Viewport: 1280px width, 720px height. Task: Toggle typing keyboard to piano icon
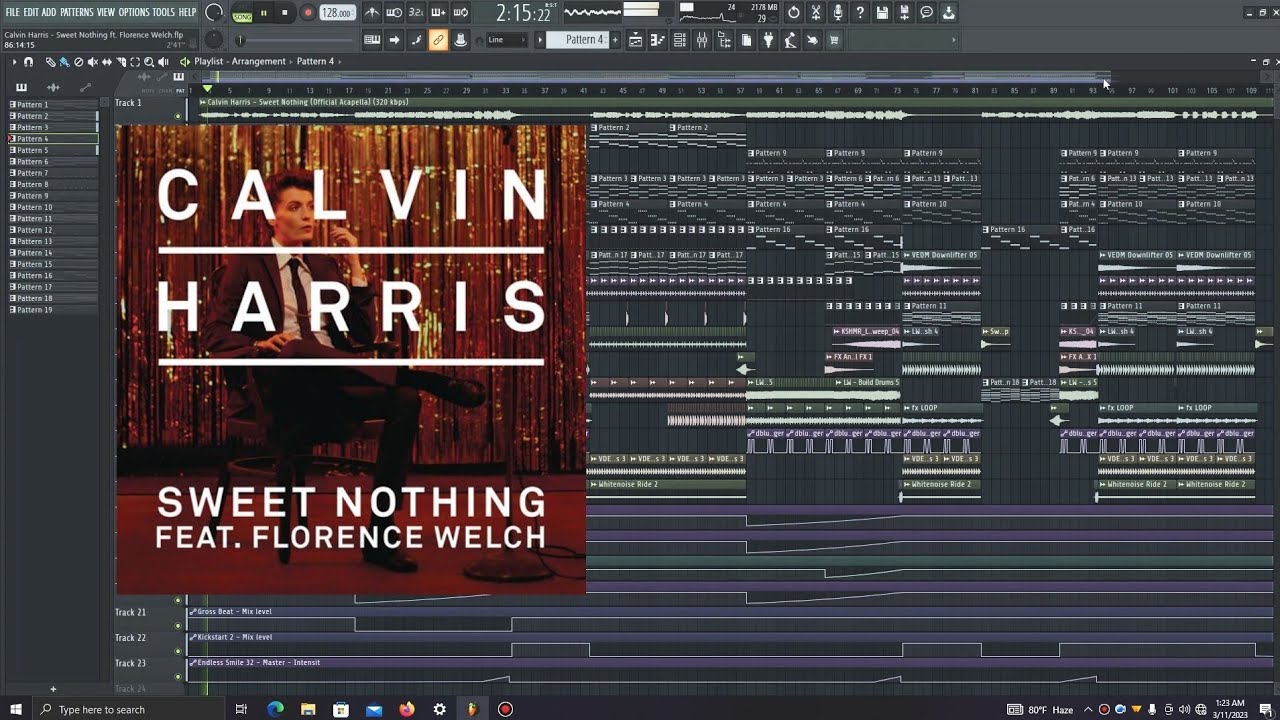click(372, 40)
